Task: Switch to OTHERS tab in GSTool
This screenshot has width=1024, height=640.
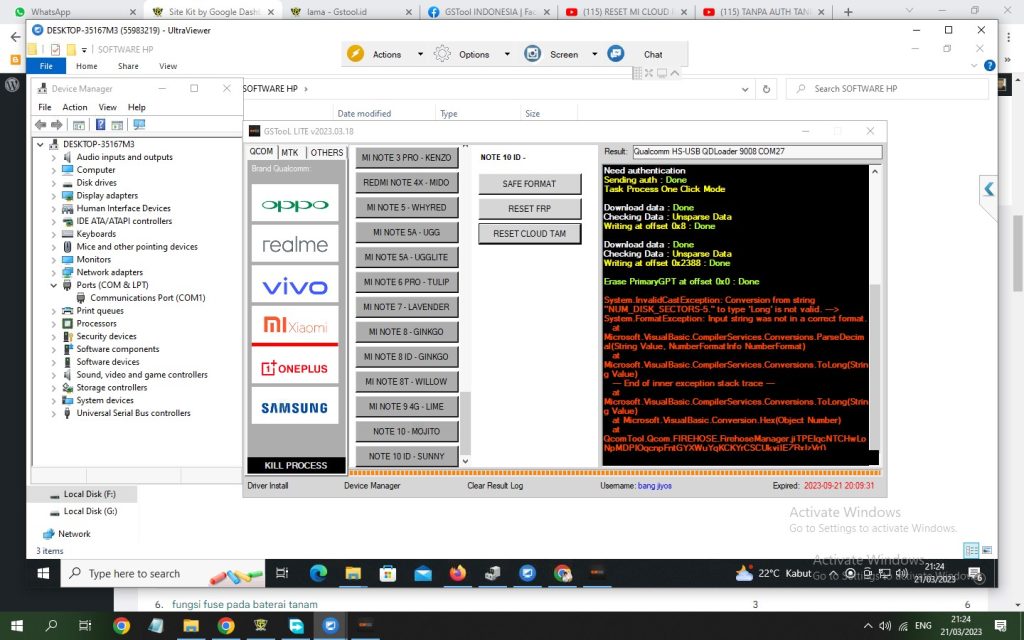Action: click(x=327, y=152)
